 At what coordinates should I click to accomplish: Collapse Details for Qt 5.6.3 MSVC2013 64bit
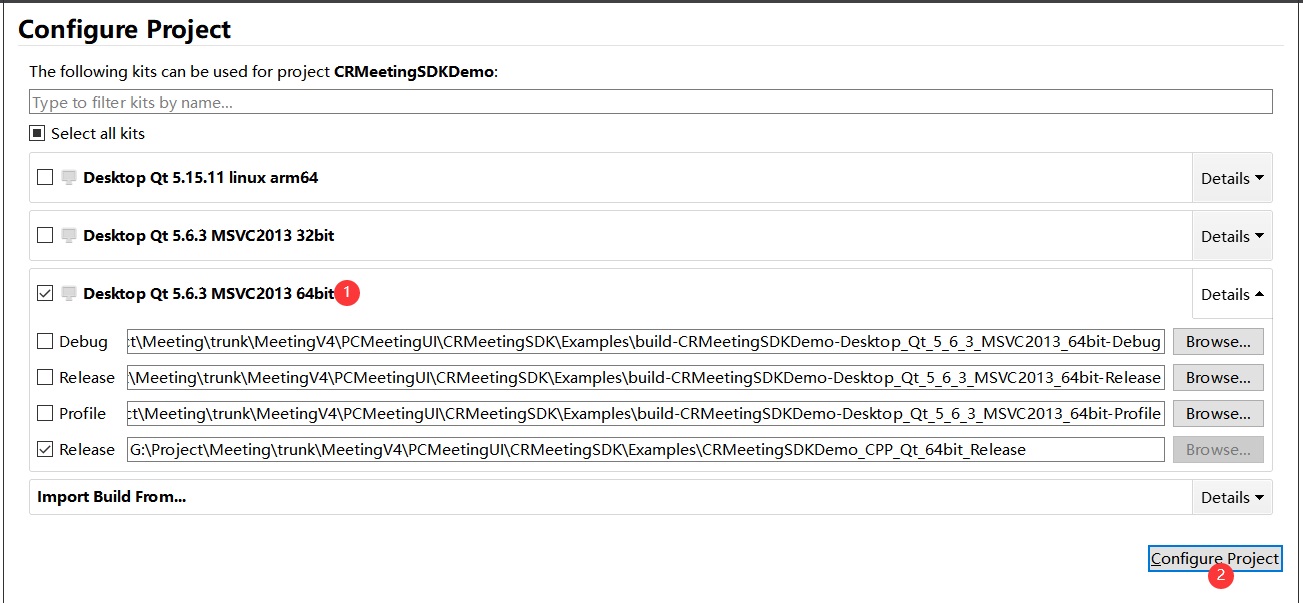pyautogui.click(x=1231, y=294)
